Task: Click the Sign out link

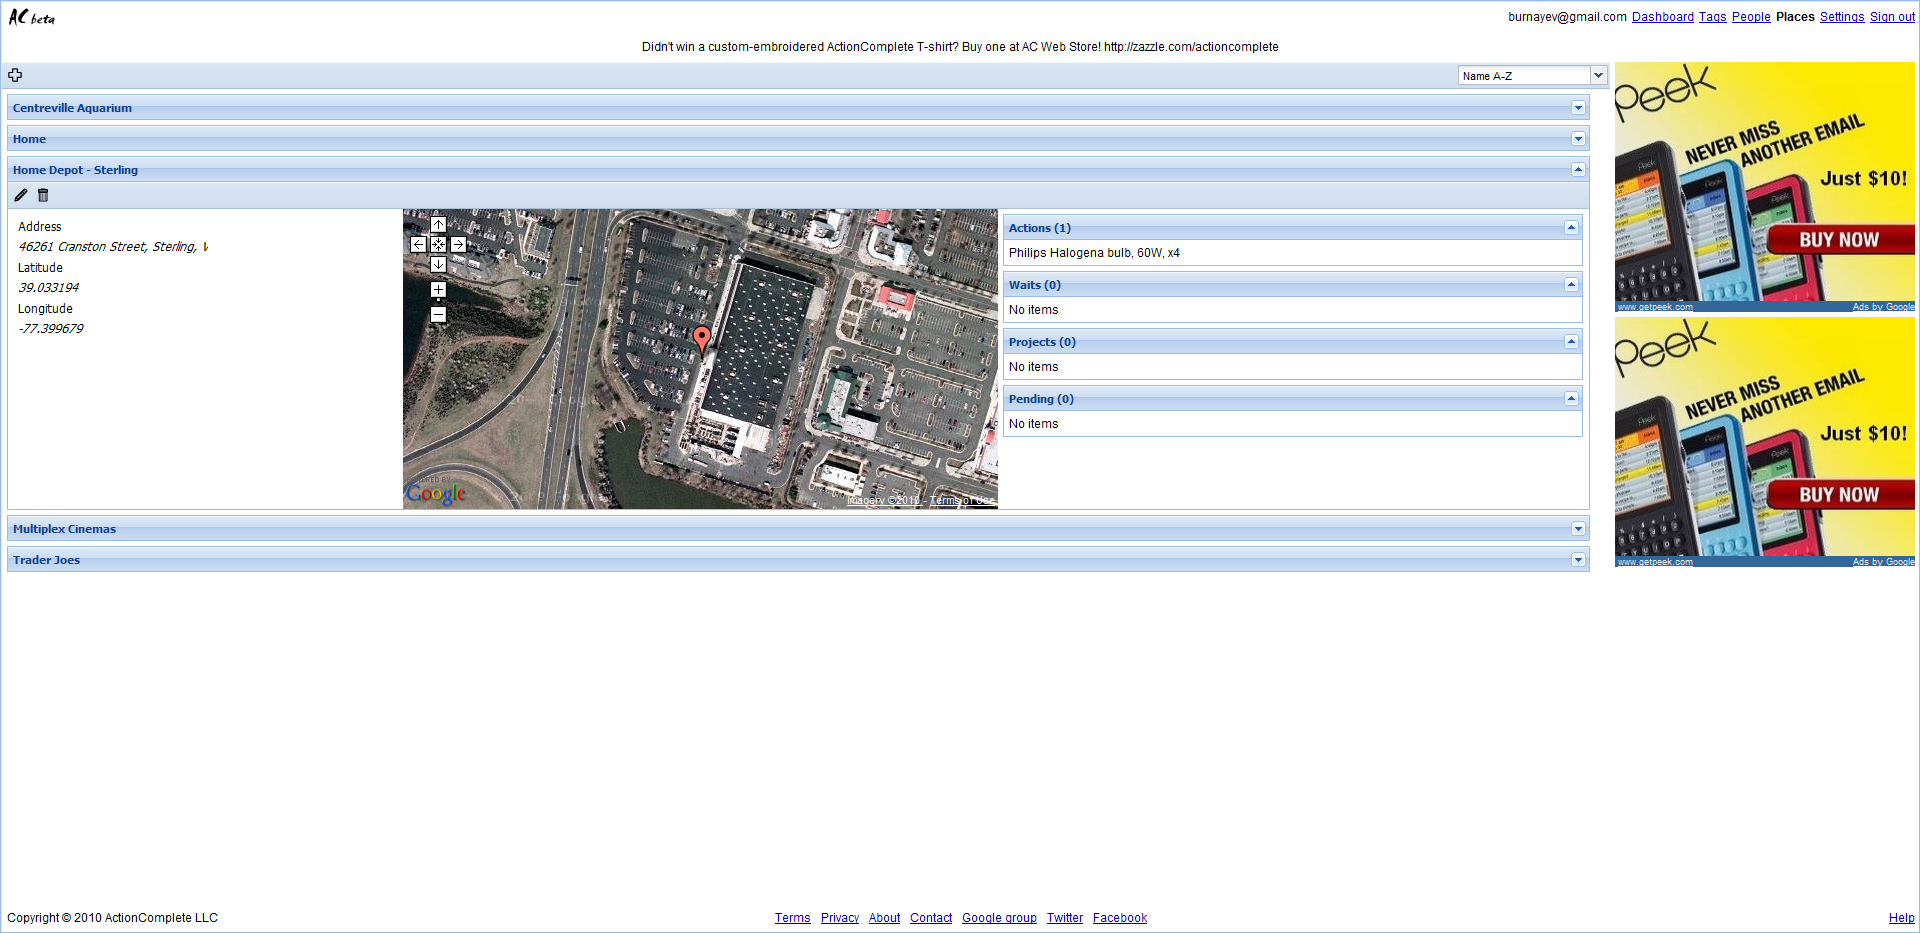Action: point(1892,17)
